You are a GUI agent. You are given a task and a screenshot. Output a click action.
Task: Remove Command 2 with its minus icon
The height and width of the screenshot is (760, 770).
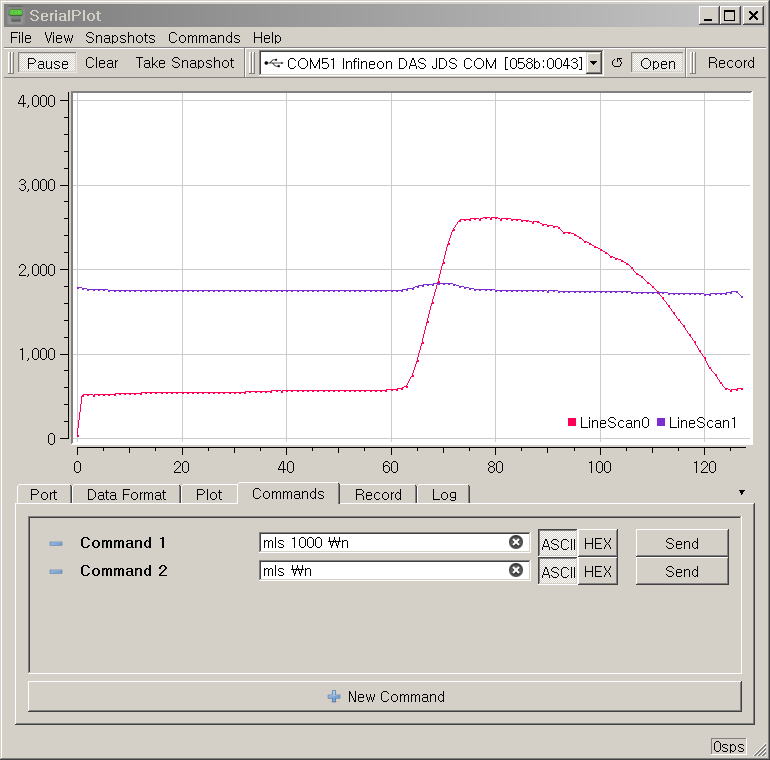56,571
